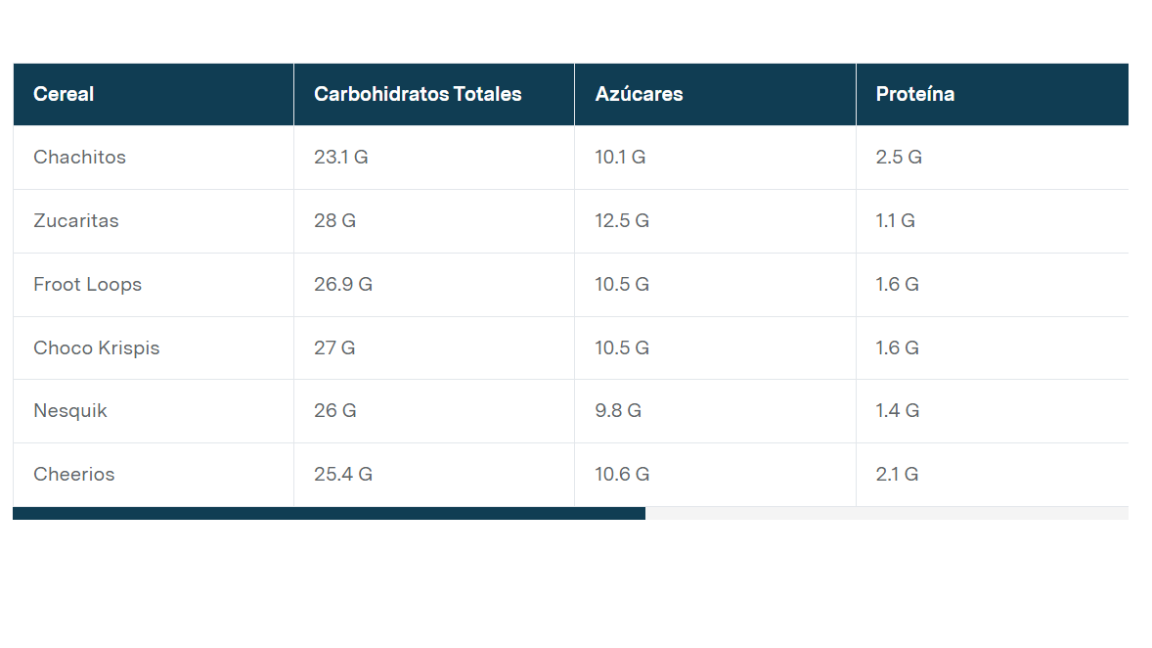This screenshot has height=648, width=1152.
Task: Click Cheerios sugar value 10.6 G
Action: (622, 474)
